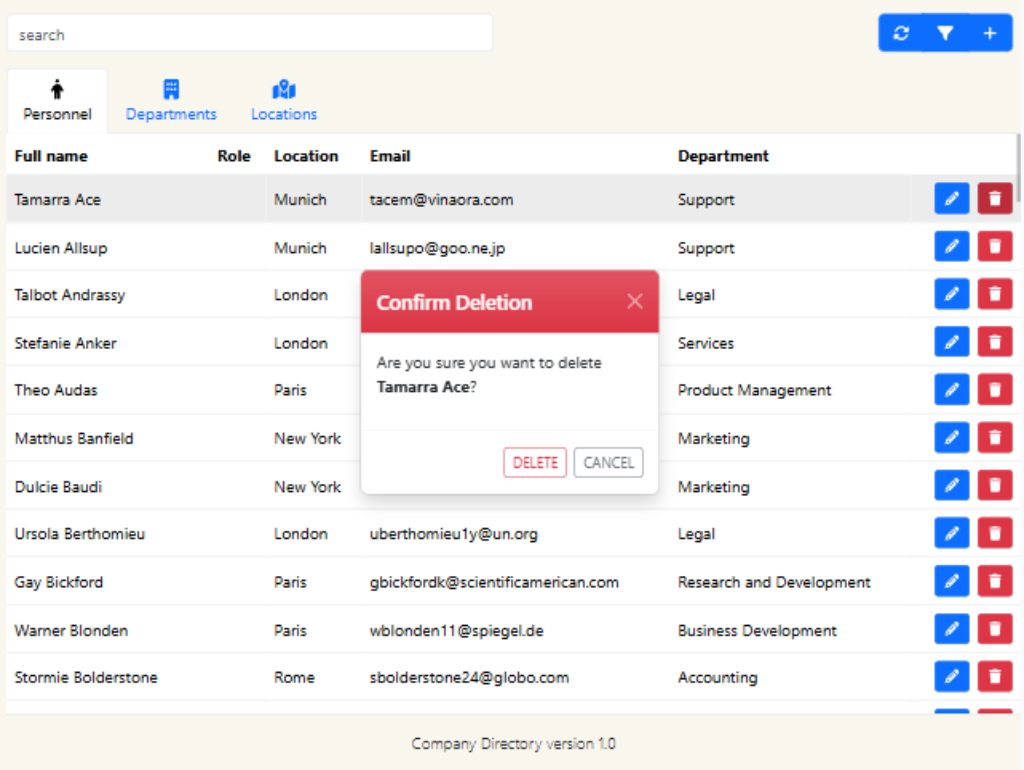Click the table's vertical scrollbar
This screenshot has height=770, width=1024.
1019,170
